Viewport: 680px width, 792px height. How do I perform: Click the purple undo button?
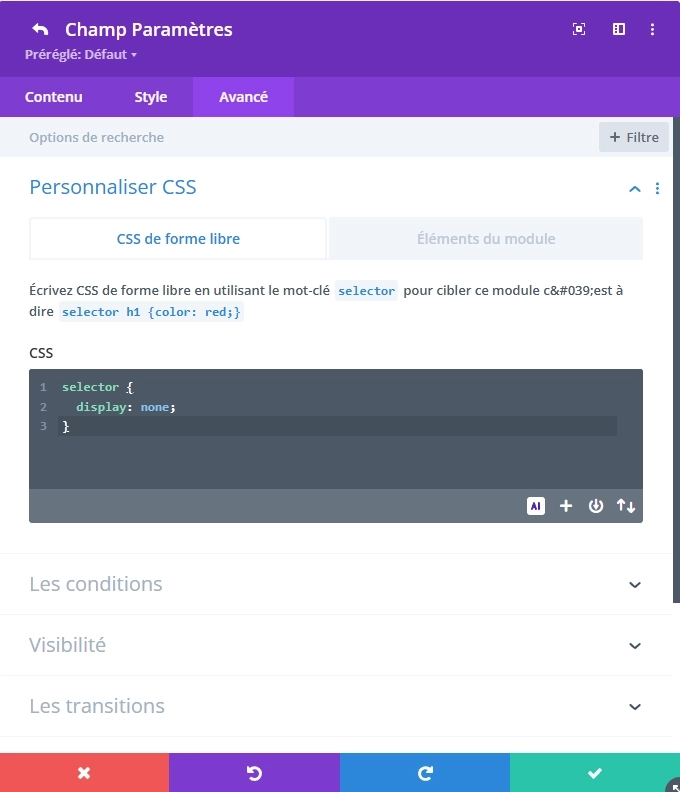[x=254, y=773]
